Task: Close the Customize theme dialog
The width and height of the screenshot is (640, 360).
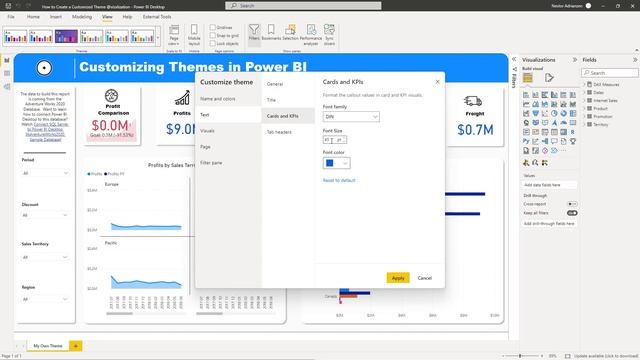Action: [438, 82]
